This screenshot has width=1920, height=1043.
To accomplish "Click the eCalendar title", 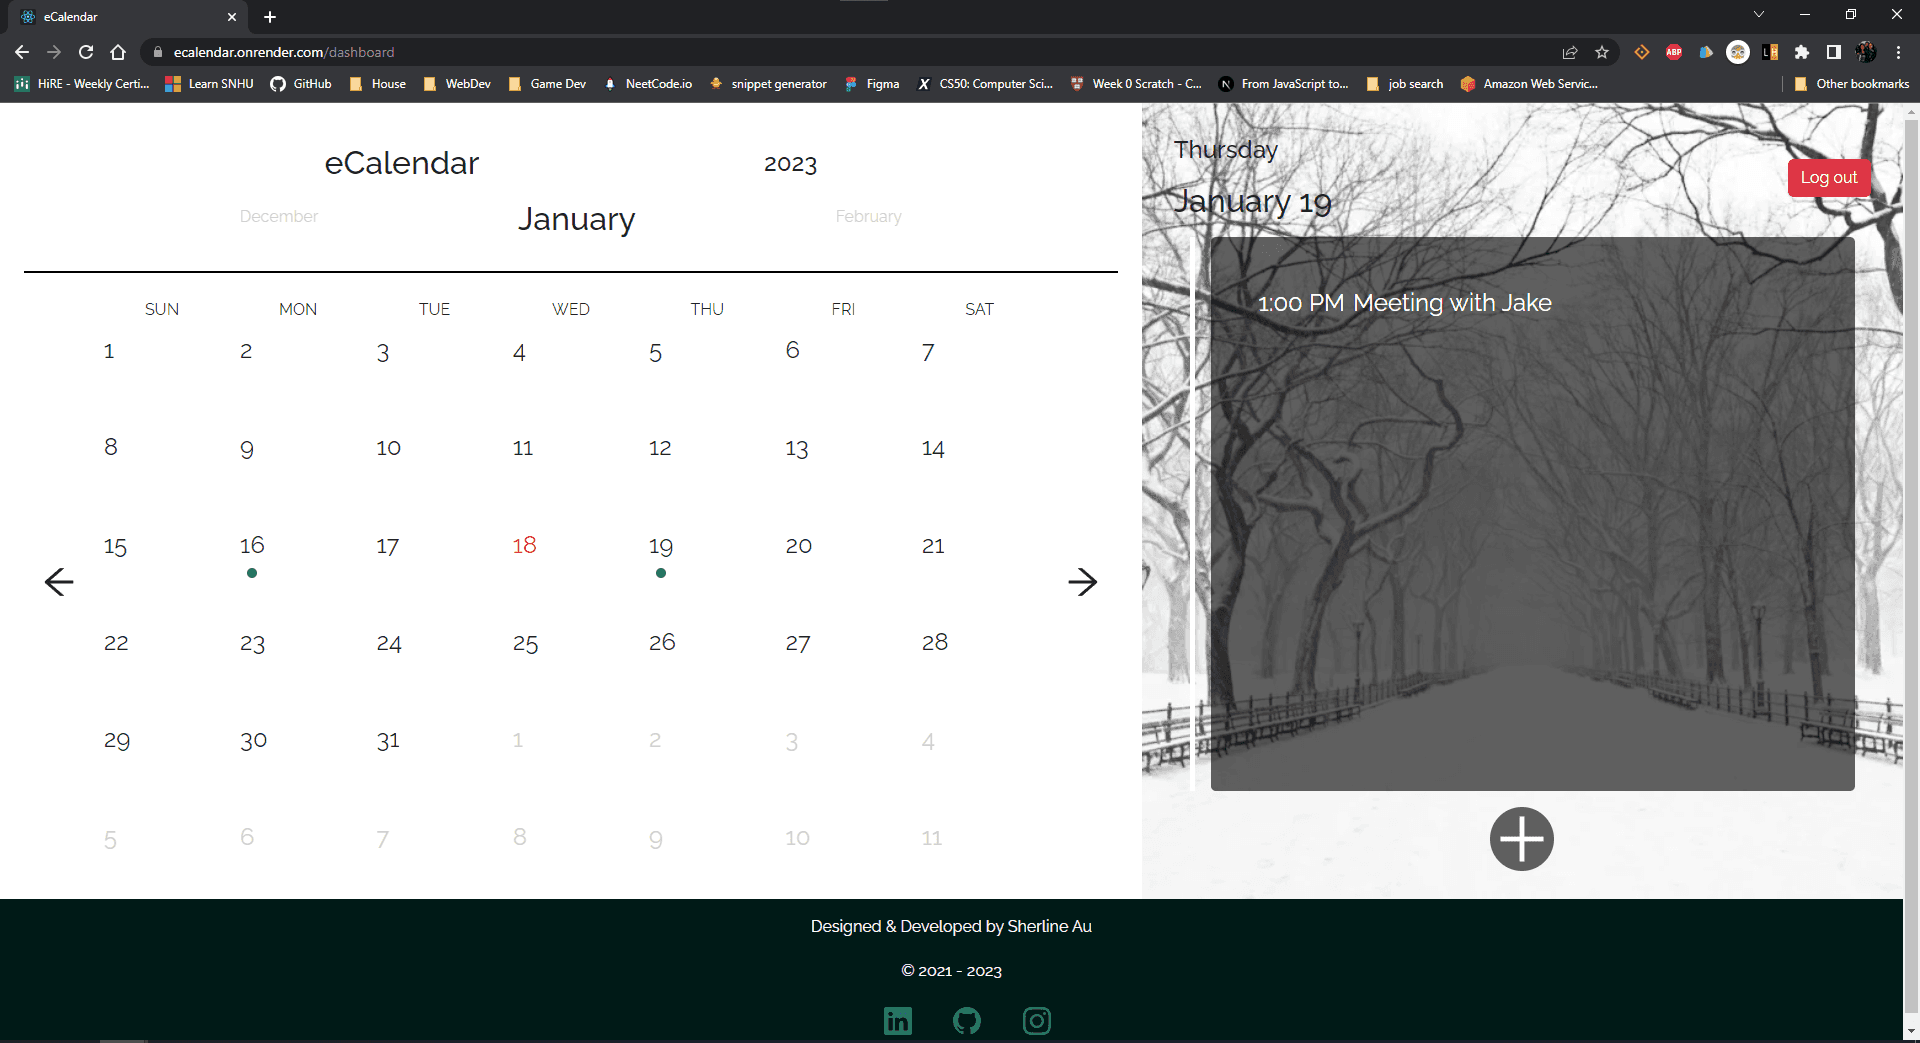I will (x=402, y=163).
